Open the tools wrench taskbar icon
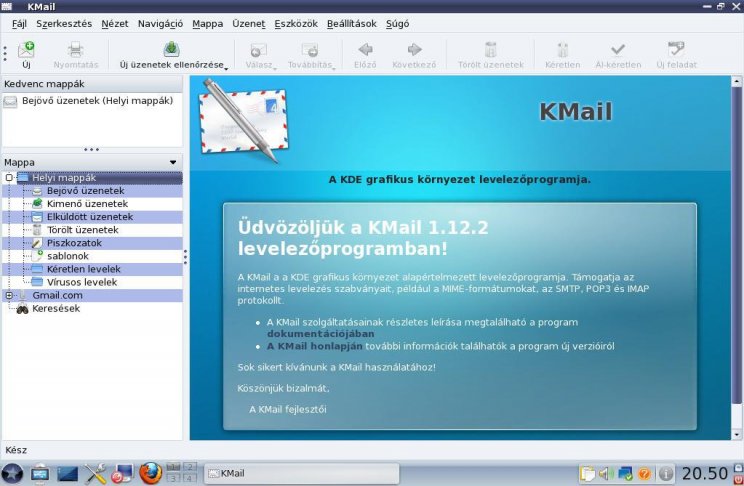Image resolution: width=744 pixels, height=486 pixels. [x=95, y=473]
